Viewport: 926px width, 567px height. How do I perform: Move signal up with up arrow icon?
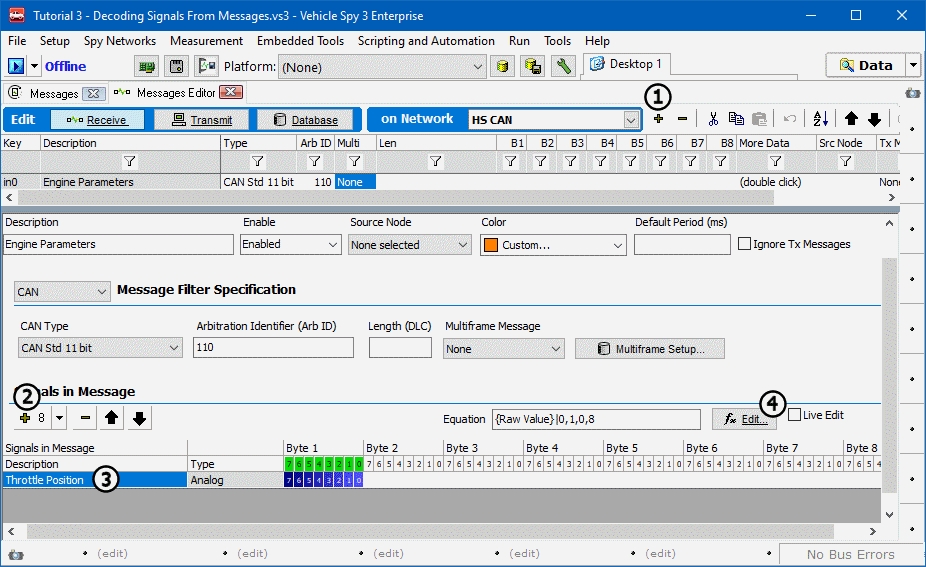point(113,419)
